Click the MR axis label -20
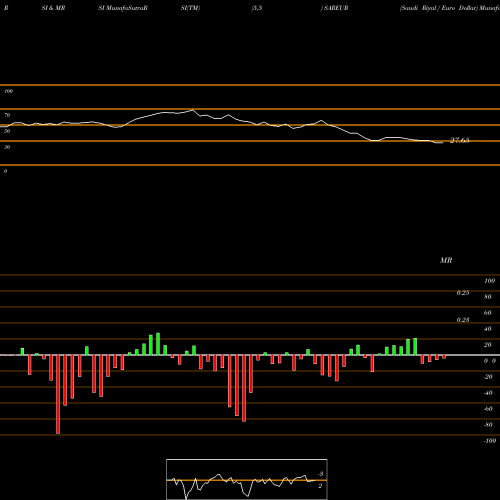500x500 pixels. (488, 377)
